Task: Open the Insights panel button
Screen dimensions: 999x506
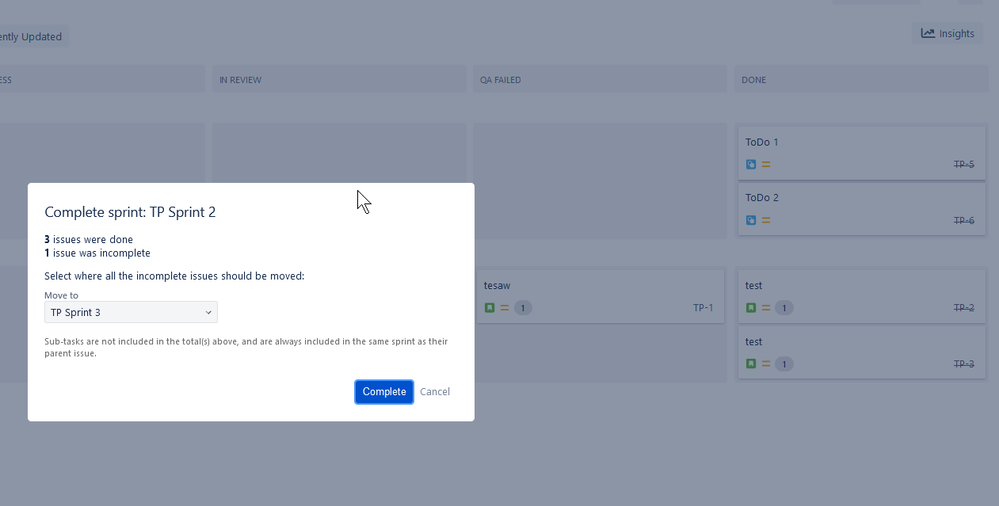Action: 947,34
